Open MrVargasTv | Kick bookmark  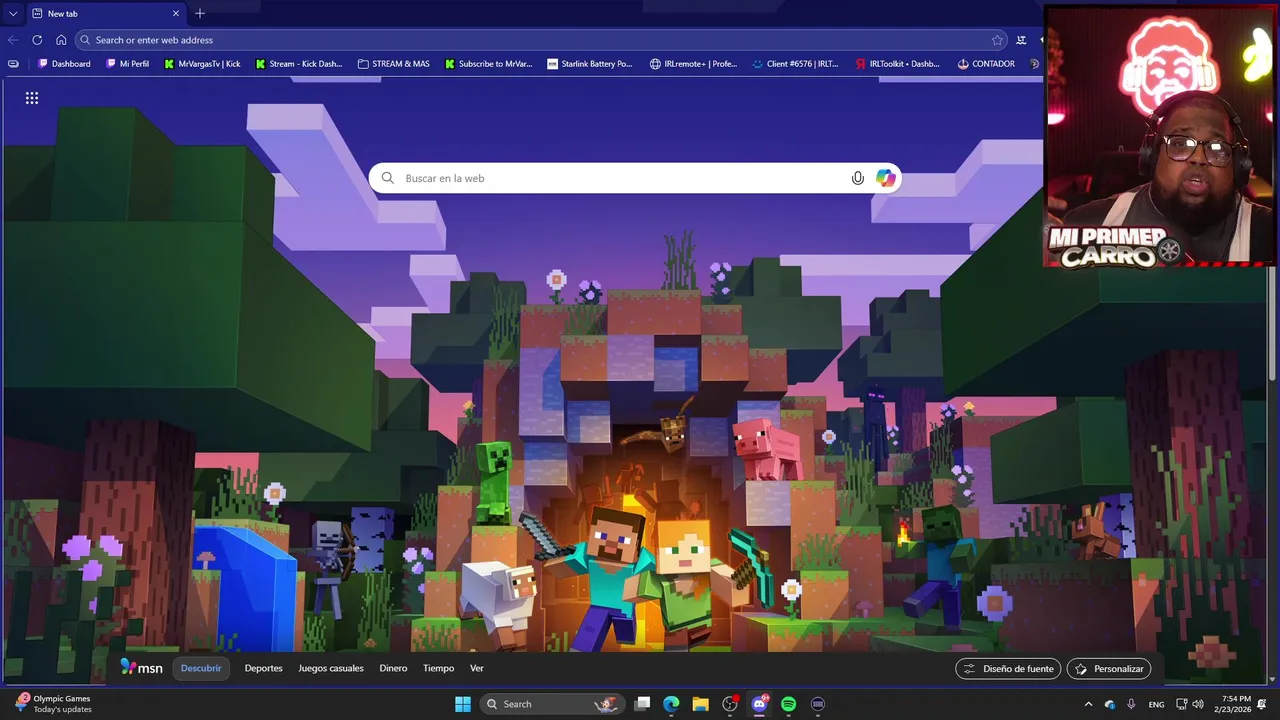(203, 64)
